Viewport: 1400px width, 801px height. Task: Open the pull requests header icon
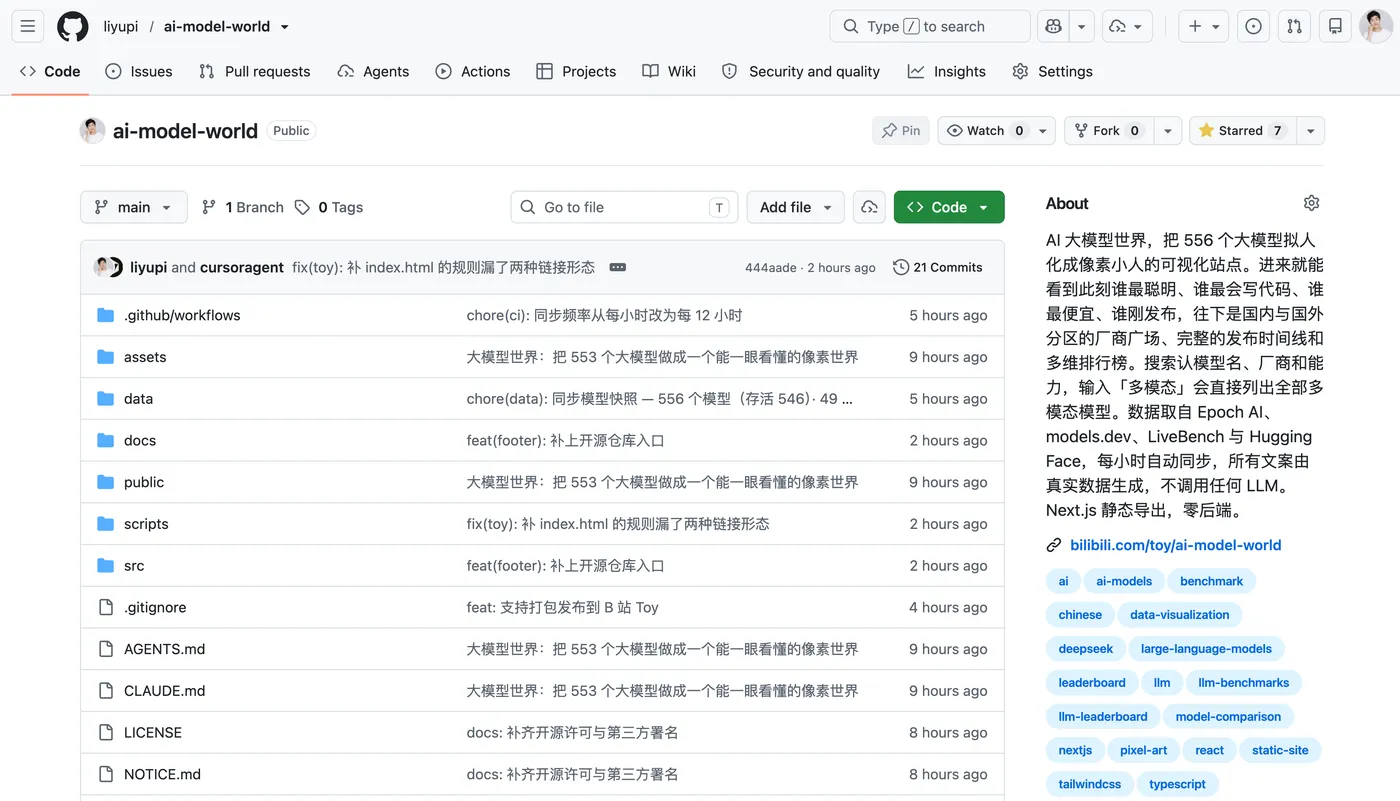[1294, 27]
